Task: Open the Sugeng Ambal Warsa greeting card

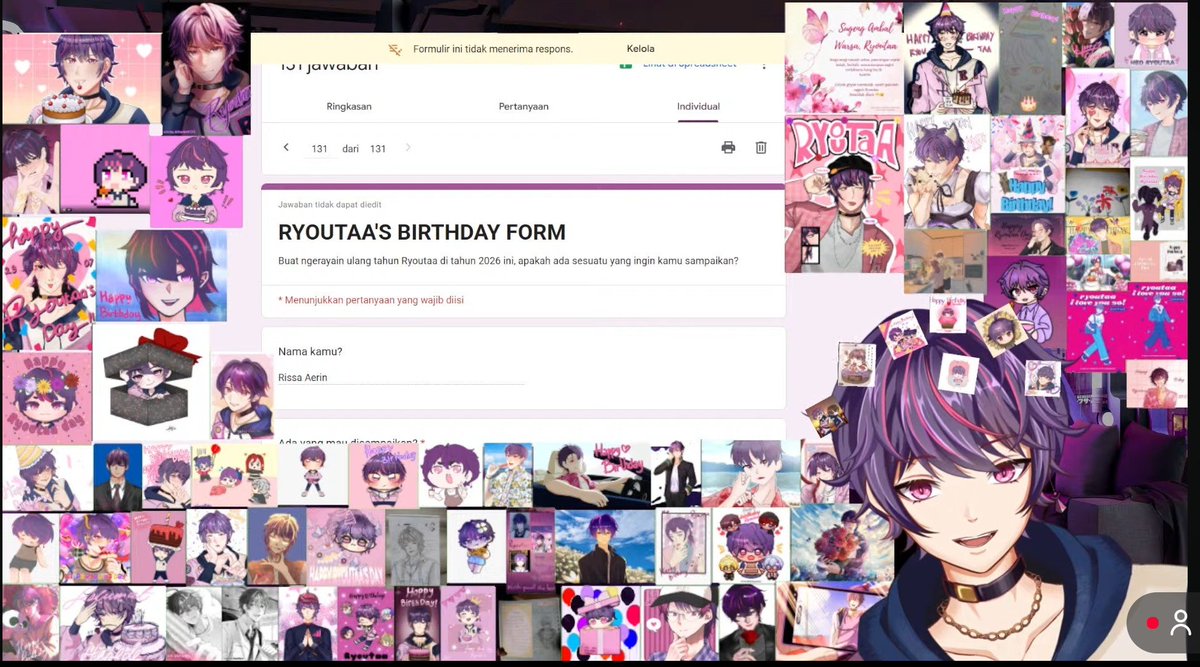Action: click(844, 58)
